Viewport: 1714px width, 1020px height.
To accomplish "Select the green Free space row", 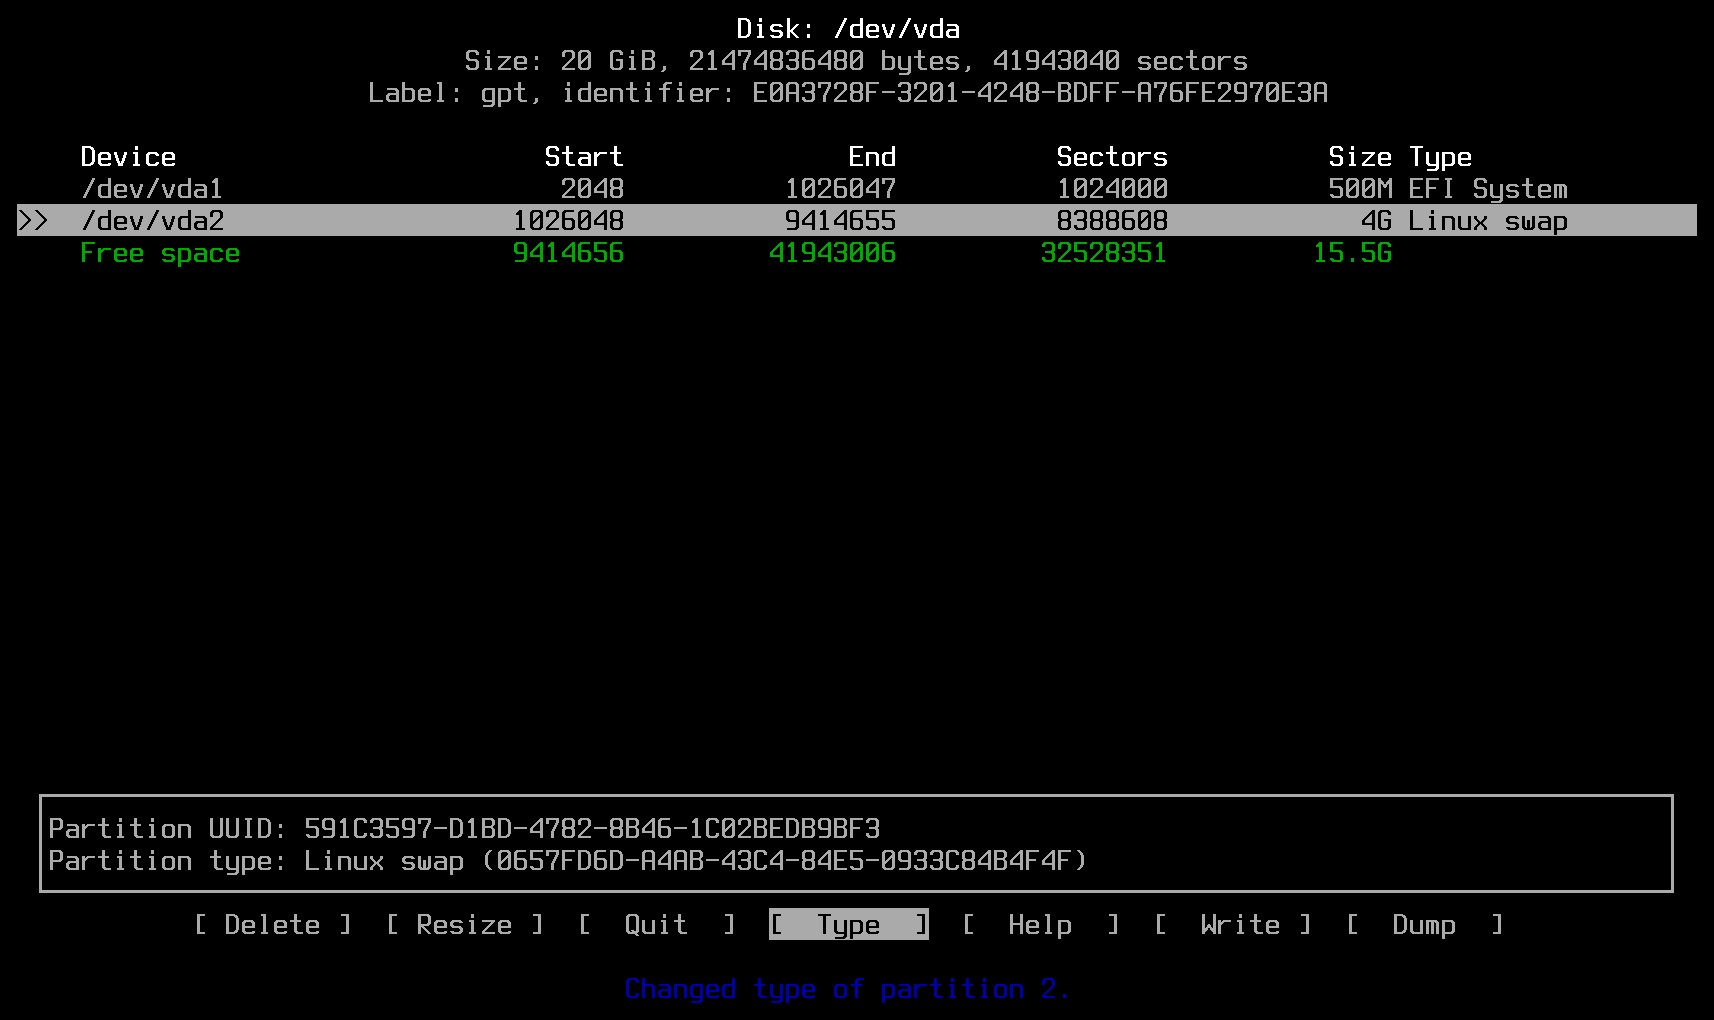I will click(x=857, y=253).
